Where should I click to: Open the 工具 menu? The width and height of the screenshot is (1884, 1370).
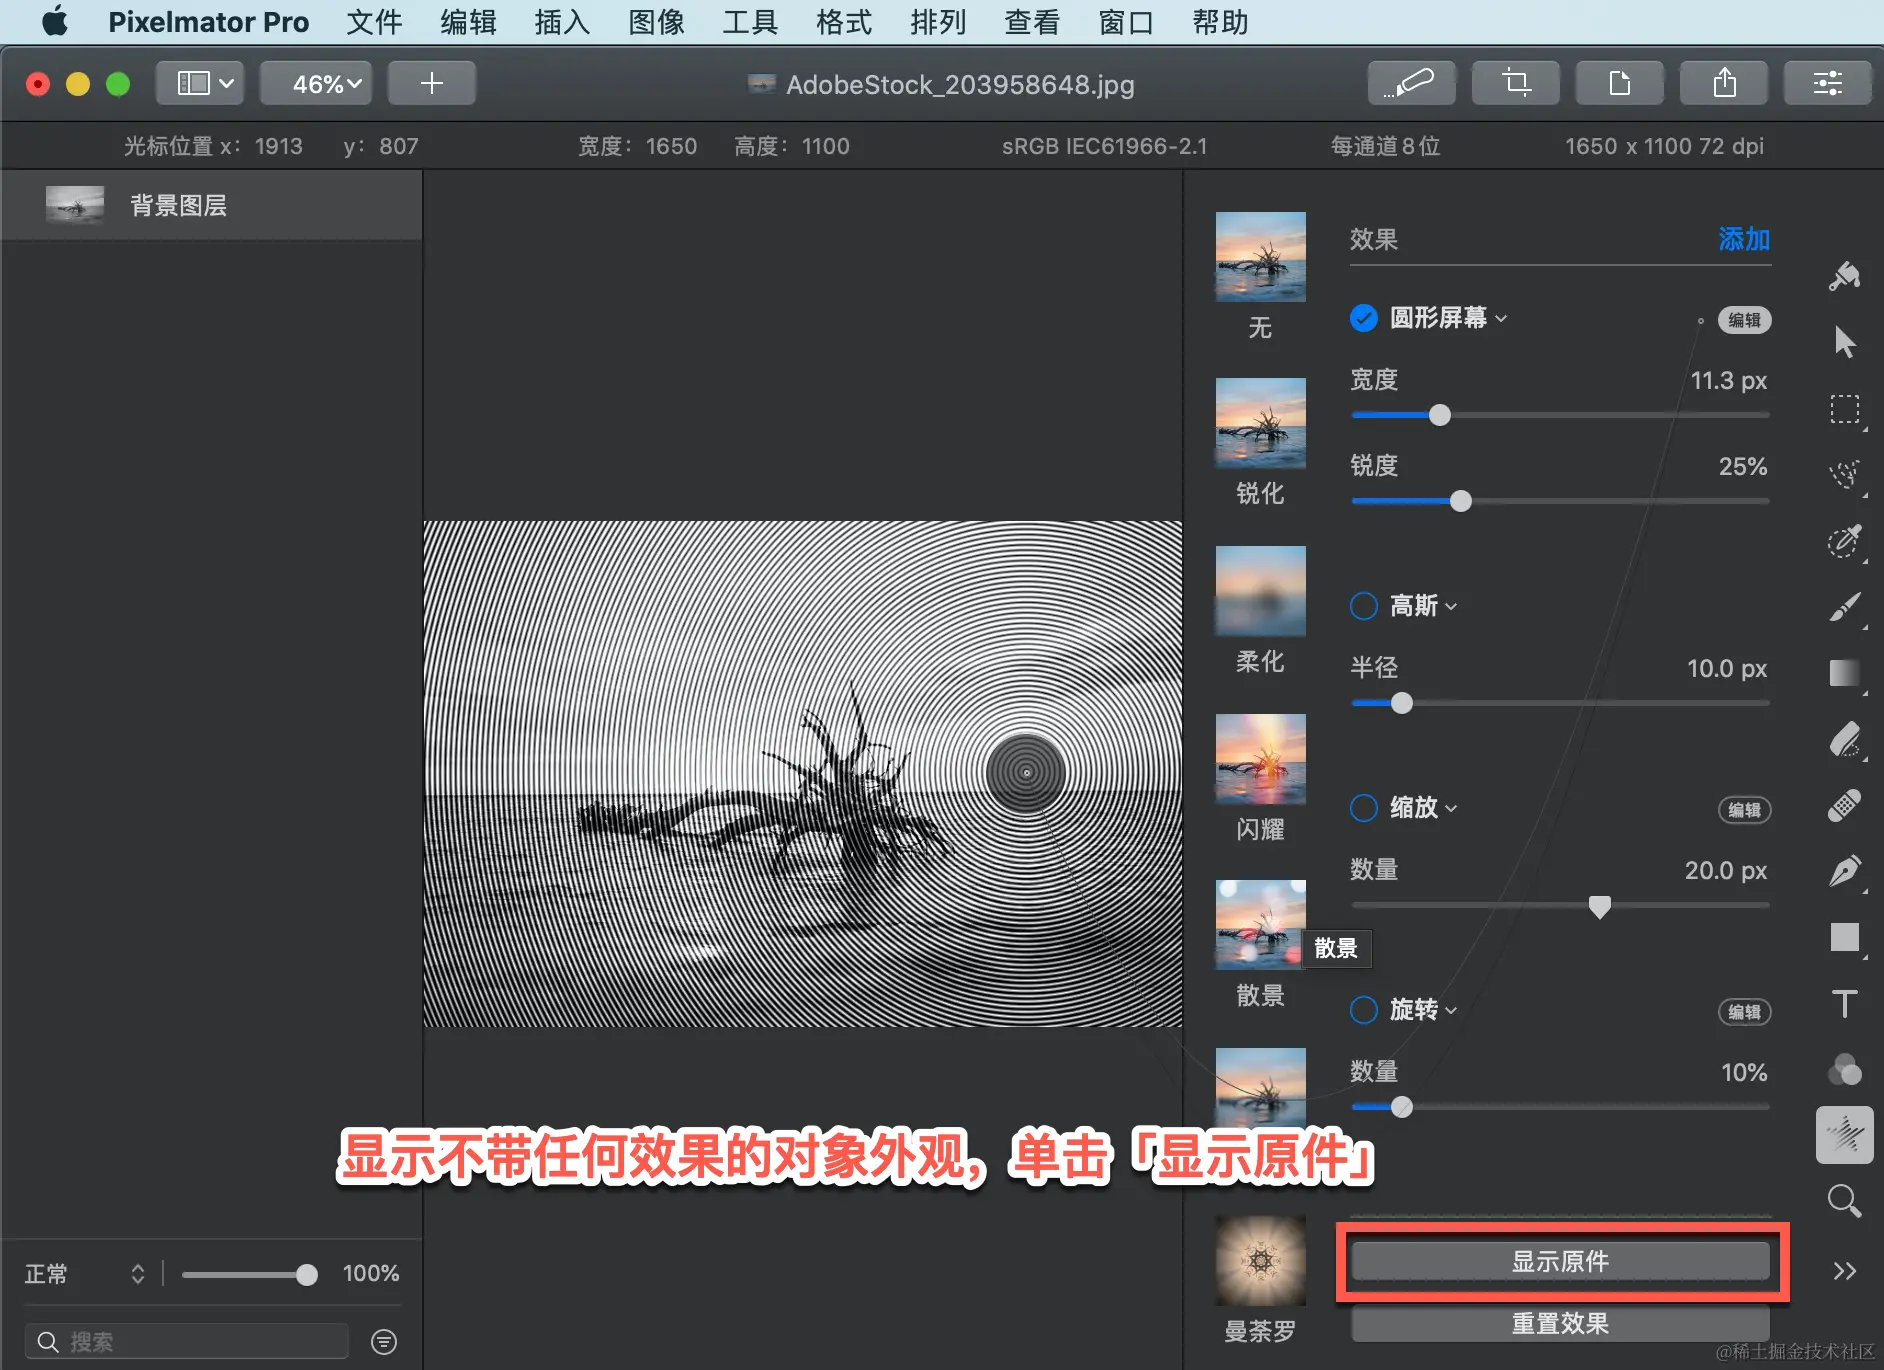click(x=750, y=22)
